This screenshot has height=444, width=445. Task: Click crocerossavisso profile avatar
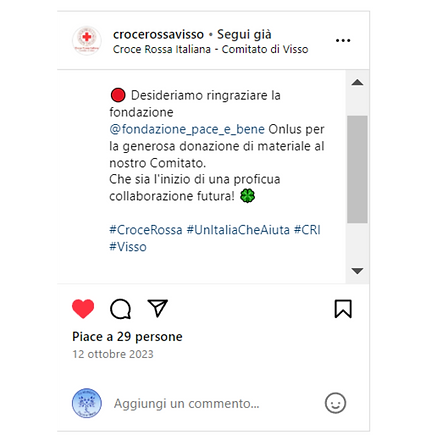click(87, 40)
